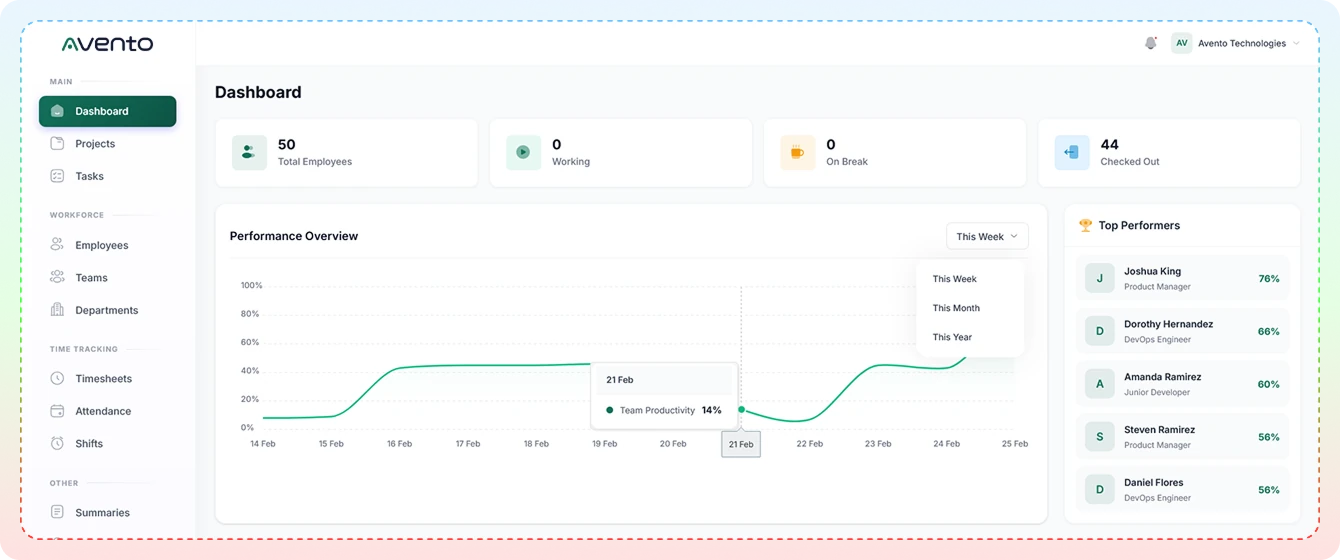This screenshot has height=560, width=1340.
Task: Click the Tasks checklist icon
Action: click(x=57, y=176)
